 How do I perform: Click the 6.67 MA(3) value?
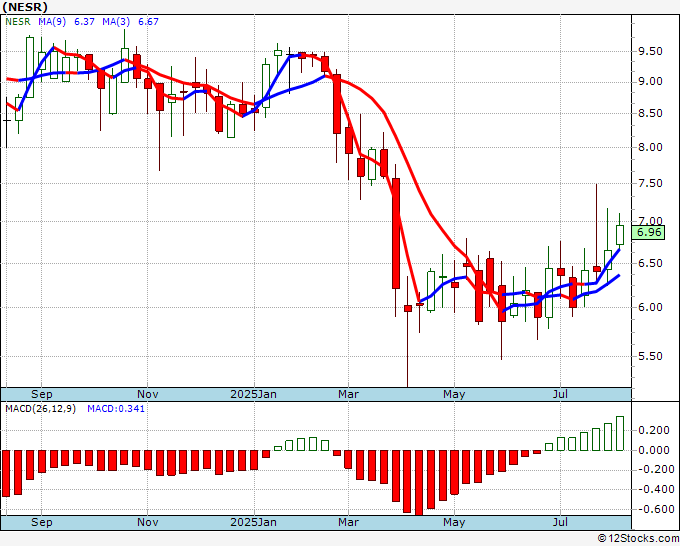click(148, 22)
